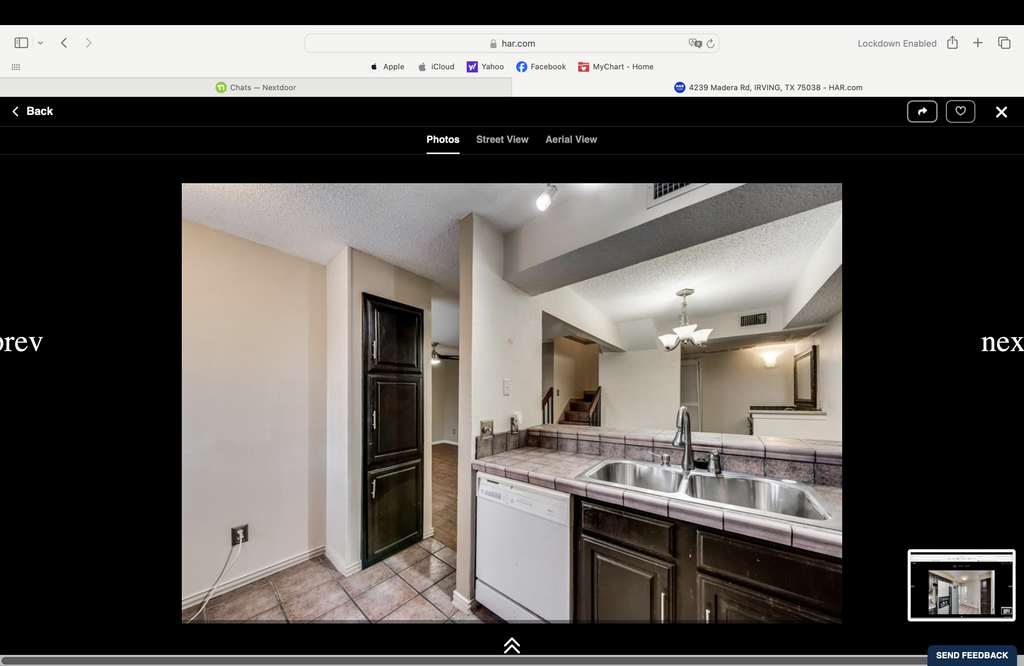Viewport: 1024px width, 666px height.
Task: Advance to the next photo
Action: coord(1002,342)
